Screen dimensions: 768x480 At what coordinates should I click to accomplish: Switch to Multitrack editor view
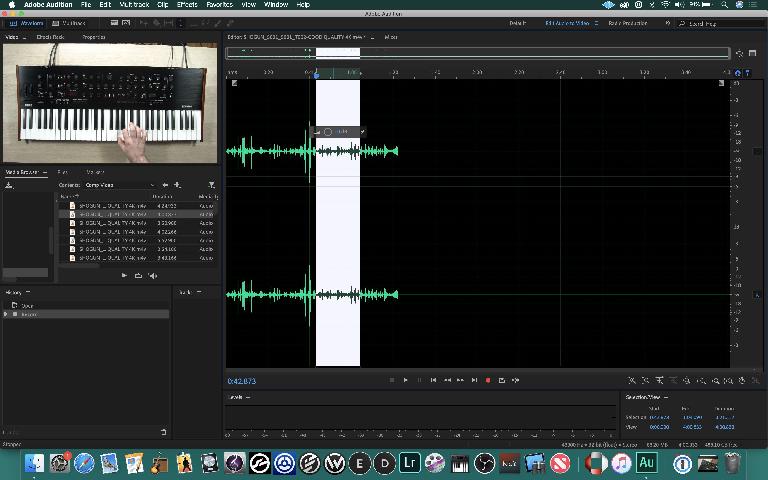tap(68, 22)
